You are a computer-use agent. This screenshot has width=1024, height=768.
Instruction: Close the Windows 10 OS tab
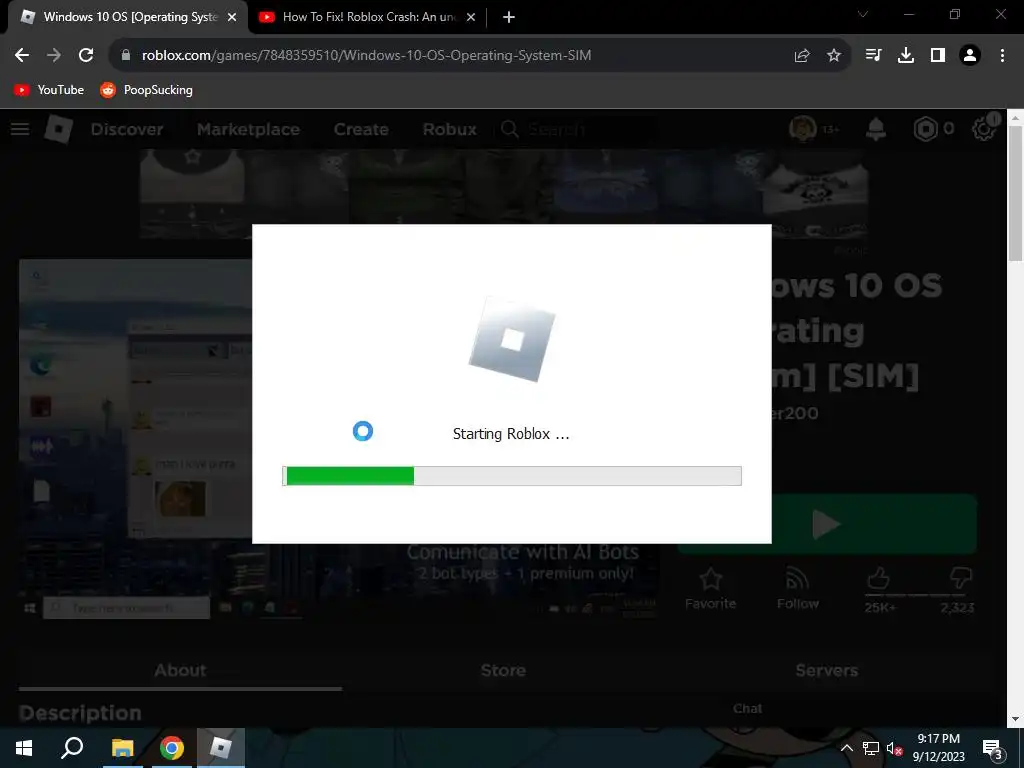tap(232, 18)
